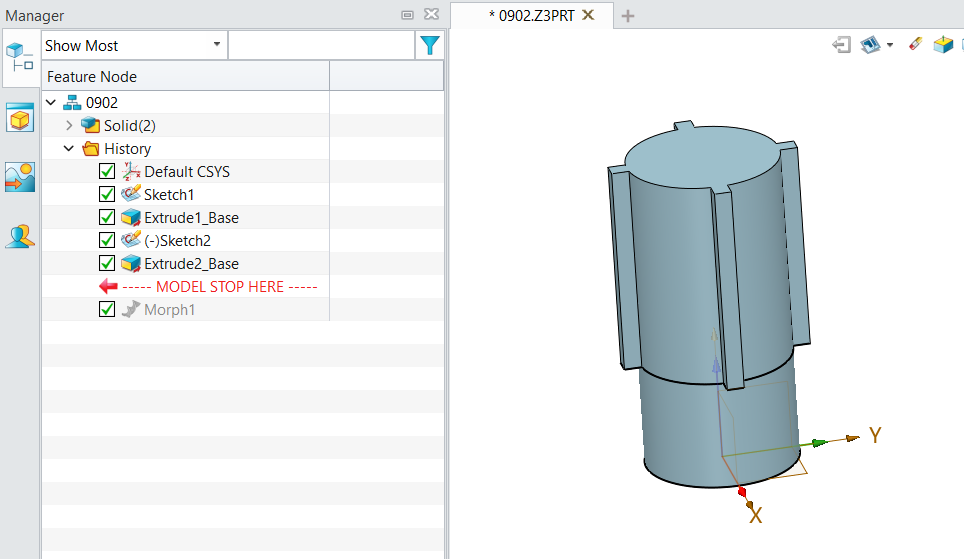Click the eraser icon in viewport toolbar

click(915, 45)
